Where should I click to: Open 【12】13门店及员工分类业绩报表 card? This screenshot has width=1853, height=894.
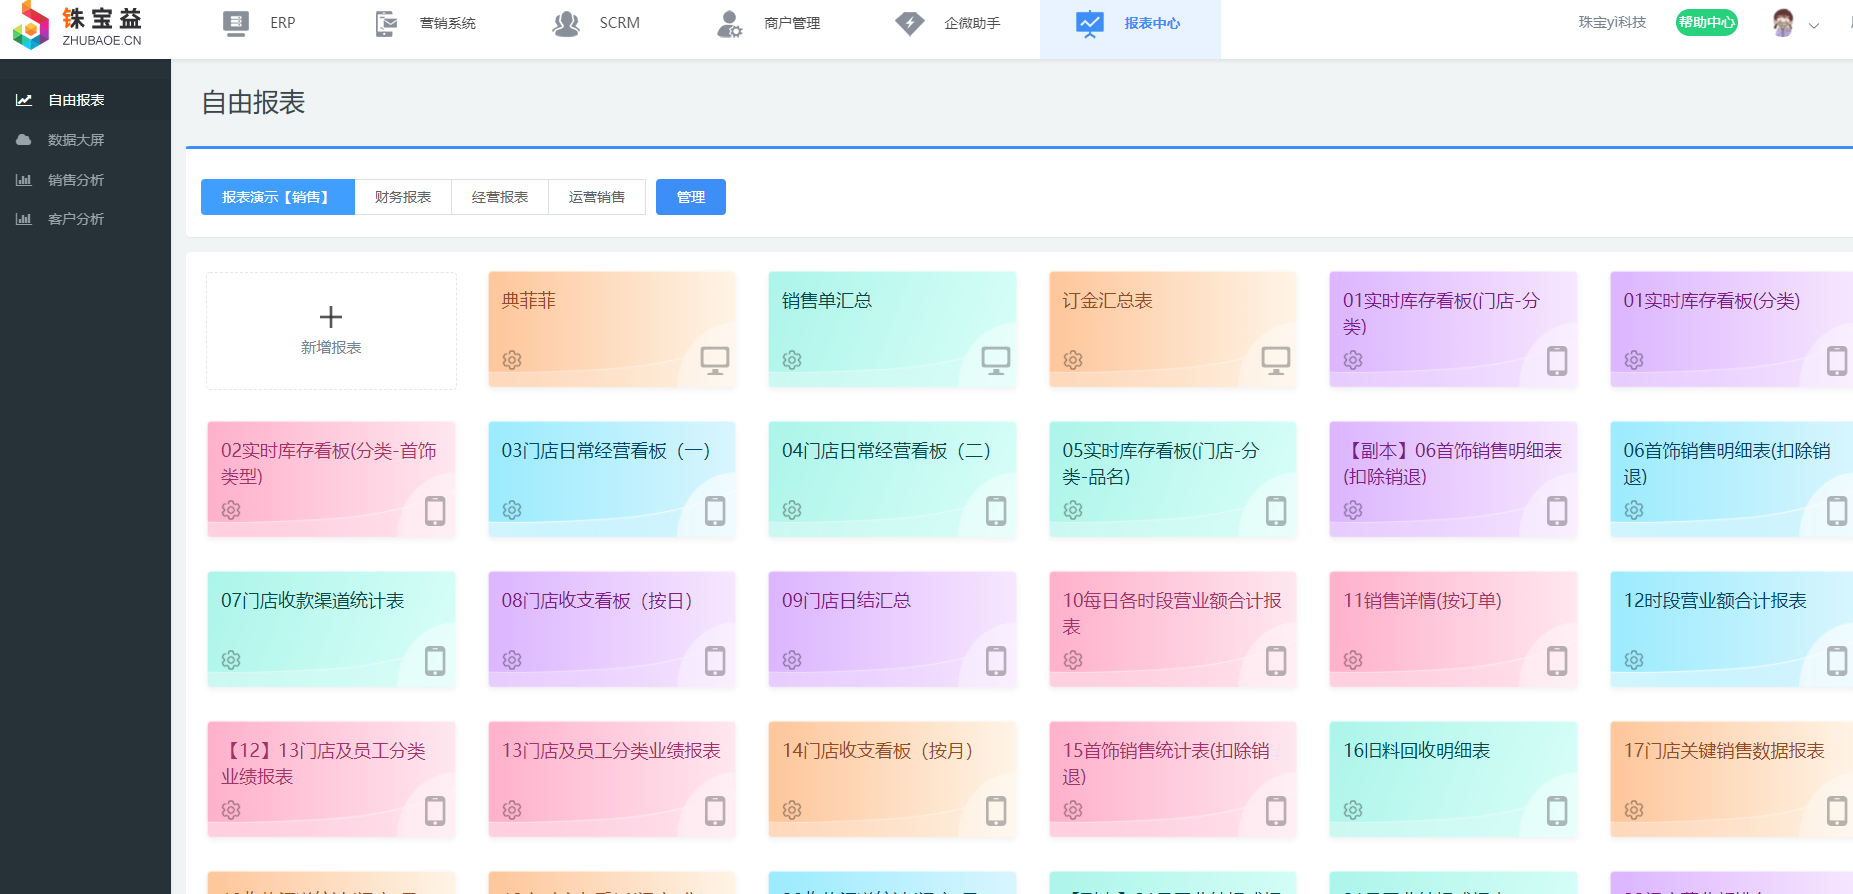coord(331,780)
